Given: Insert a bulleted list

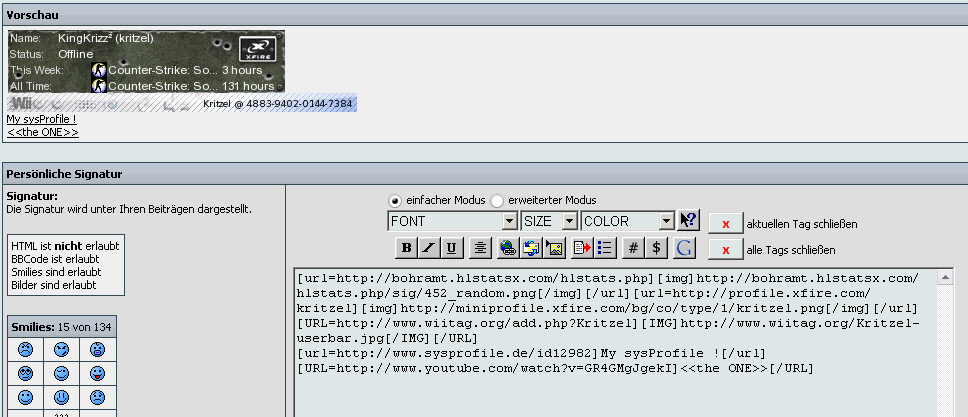Looking at the screenshot, I should point(605,248).
